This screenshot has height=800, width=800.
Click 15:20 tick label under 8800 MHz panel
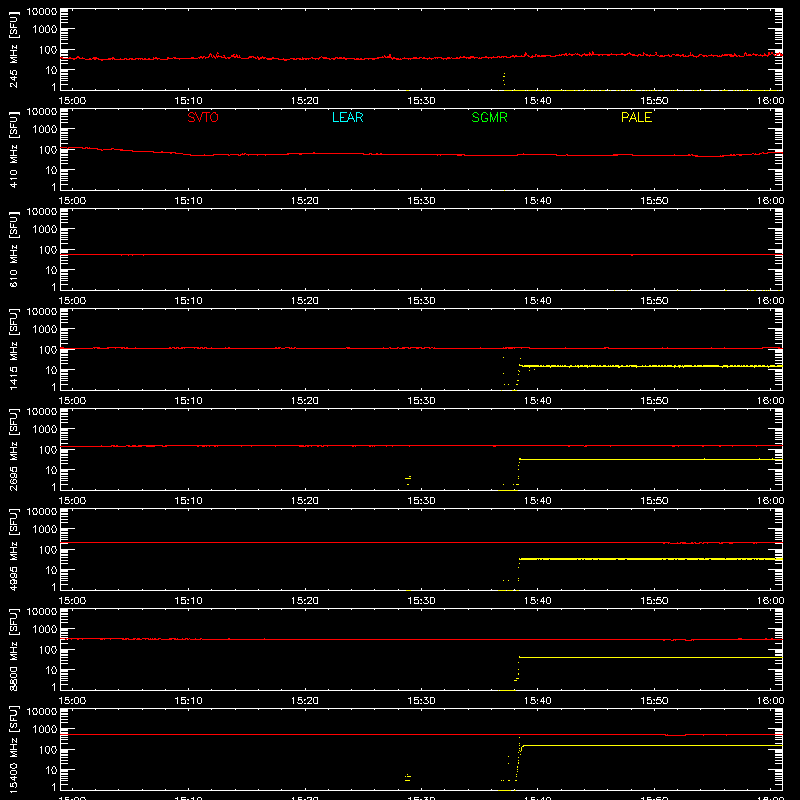[x=305, y=701]
